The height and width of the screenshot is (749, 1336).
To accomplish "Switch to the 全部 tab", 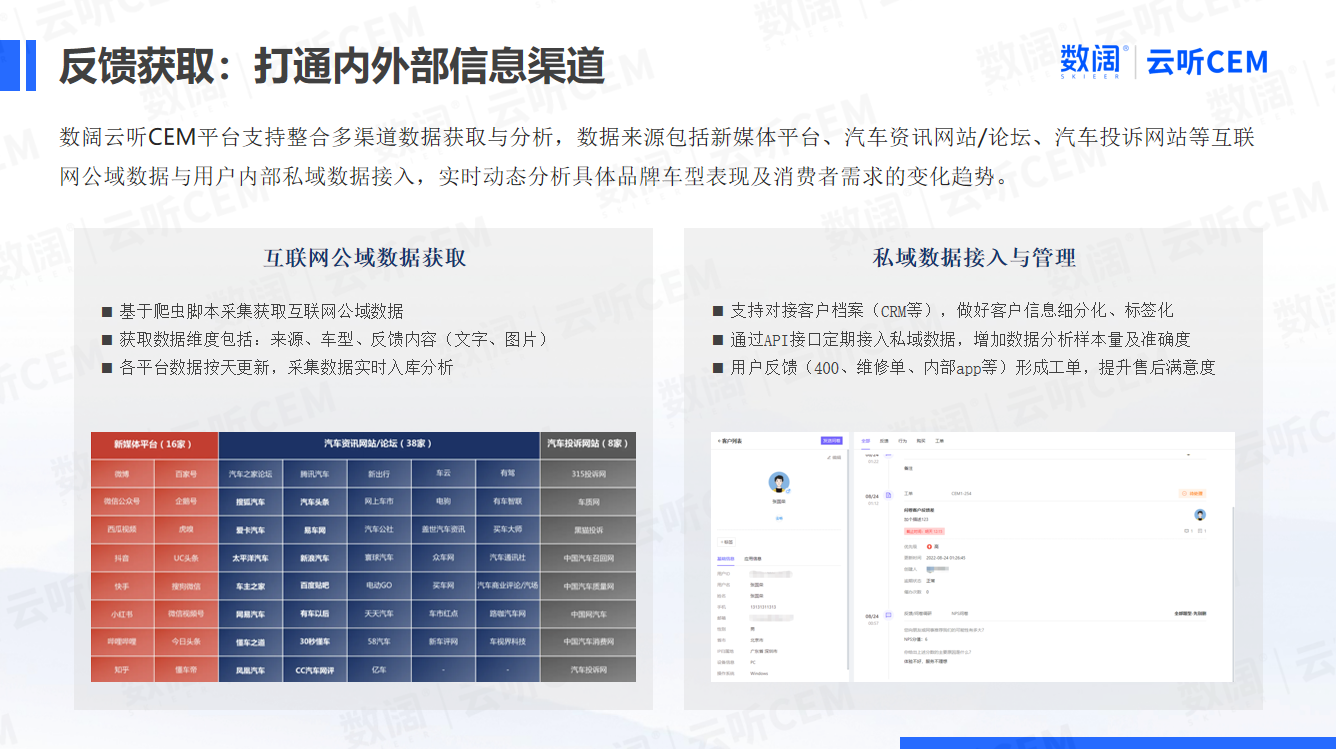I will 866,441.
